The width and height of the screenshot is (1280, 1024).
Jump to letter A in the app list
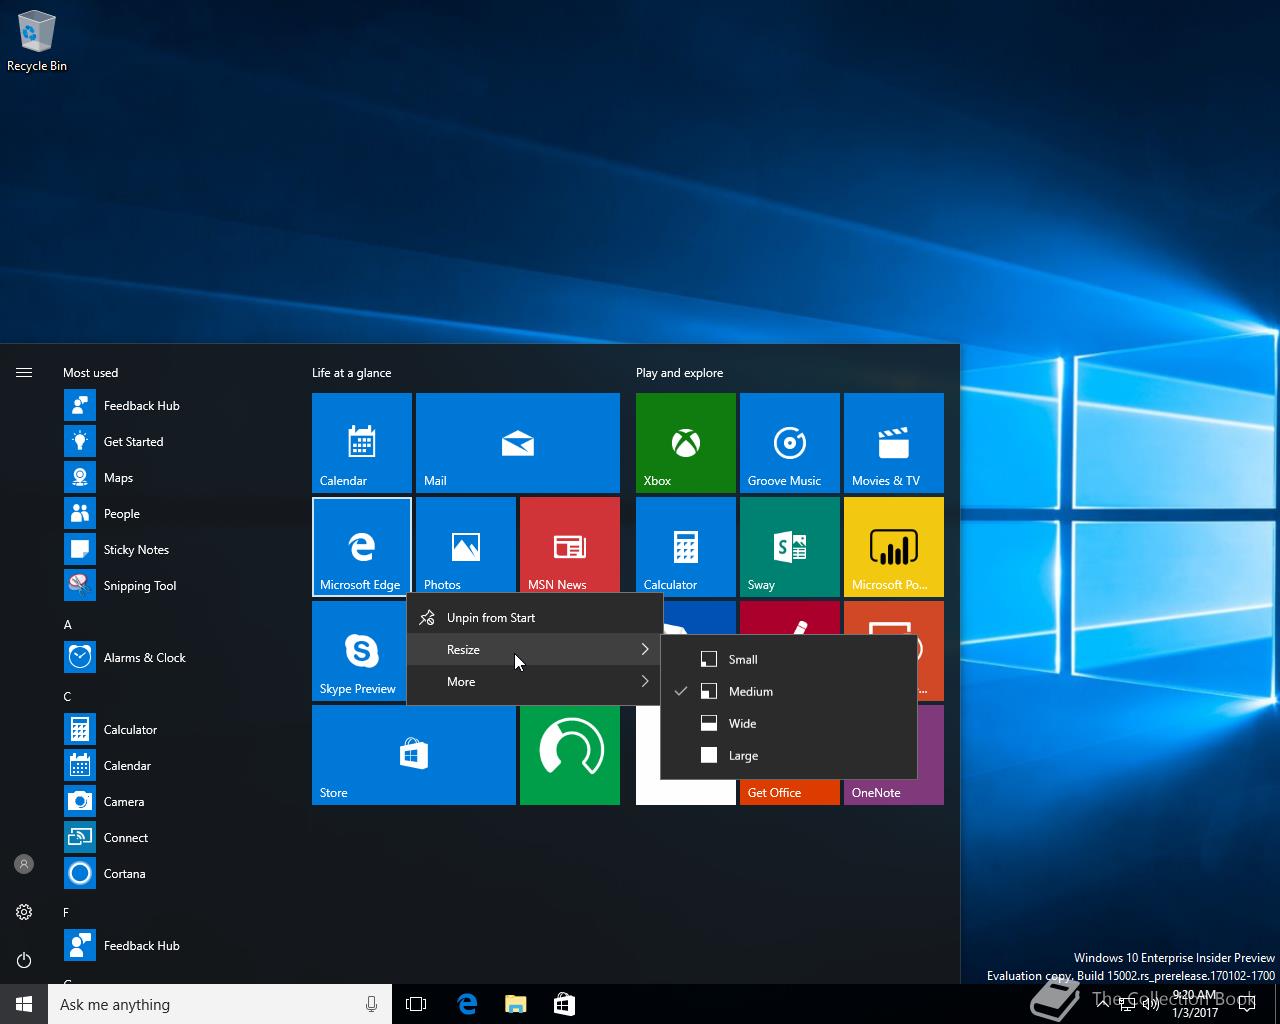click(68, 624)
